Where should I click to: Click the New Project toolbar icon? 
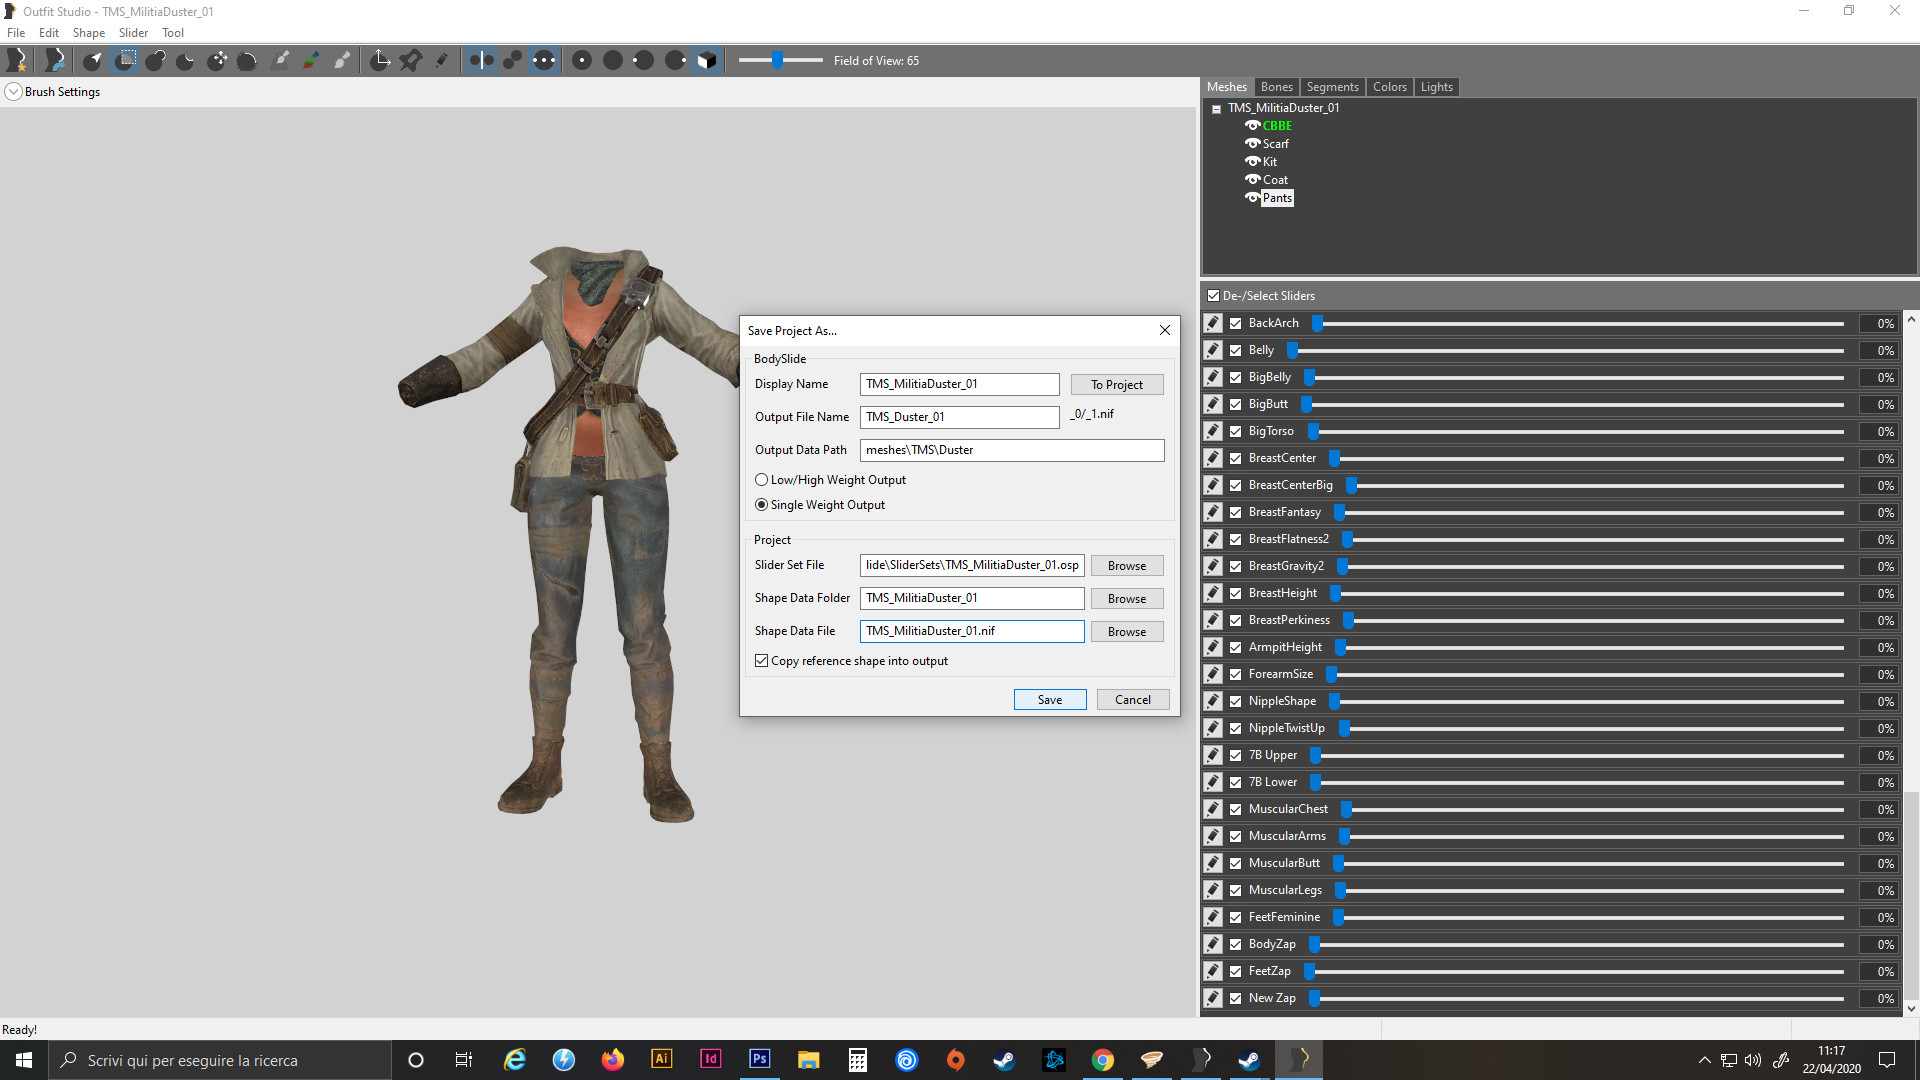tap(17, 60)
